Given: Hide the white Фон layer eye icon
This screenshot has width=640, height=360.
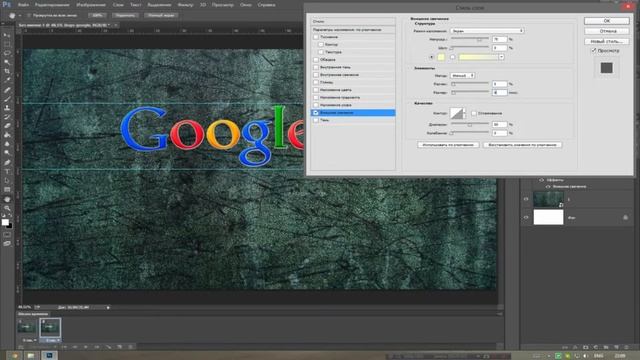Looking at the screenshot, I should pyautogui.click(x=526, y=218).
